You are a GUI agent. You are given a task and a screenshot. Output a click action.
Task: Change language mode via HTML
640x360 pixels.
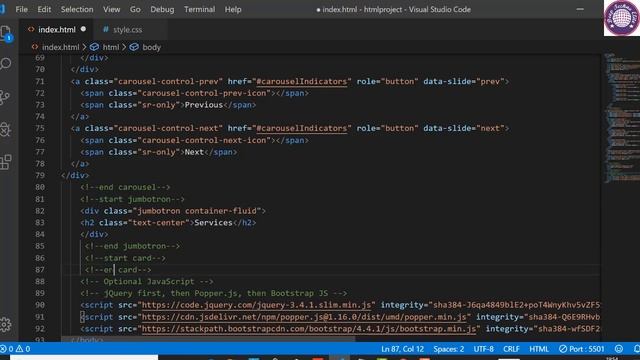[x=539, y=349]
